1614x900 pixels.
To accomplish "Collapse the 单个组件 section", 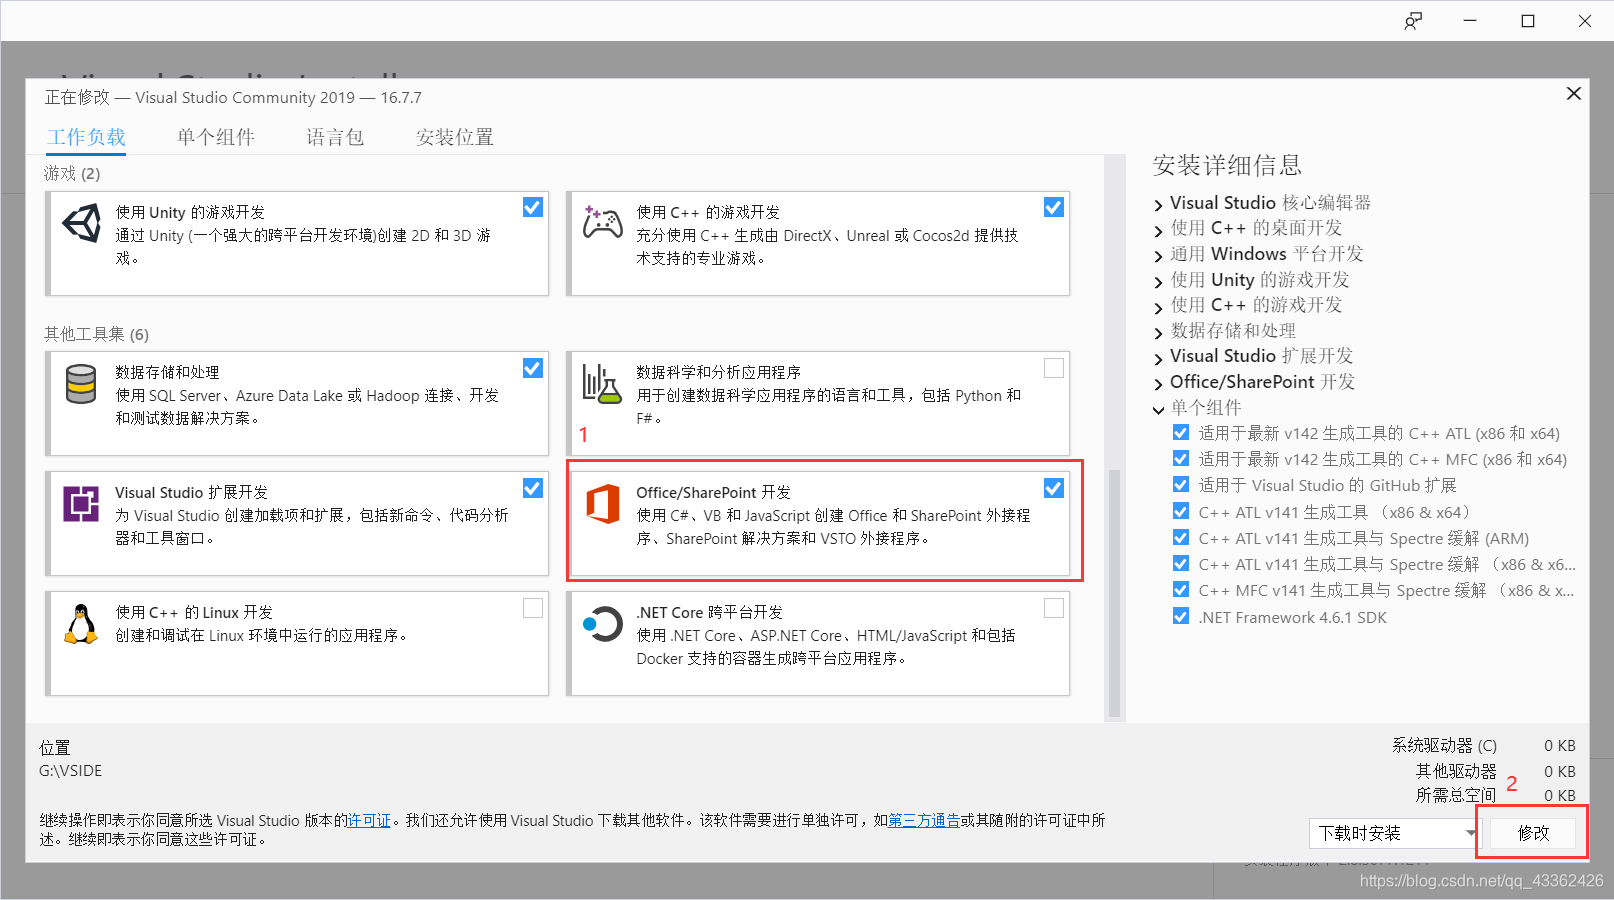I will coord(1159,409).
